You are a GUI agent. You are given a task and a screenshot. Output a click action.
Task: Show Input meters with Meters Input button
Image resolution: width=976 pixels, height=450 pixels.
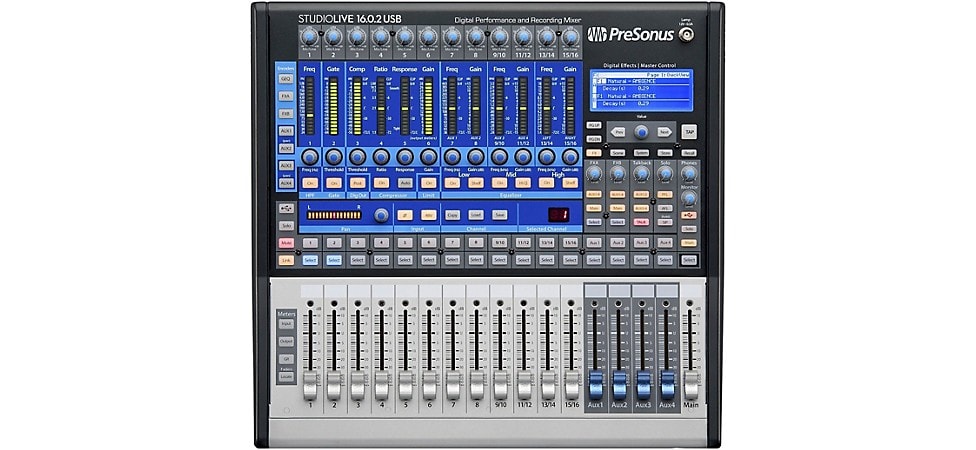286,324
